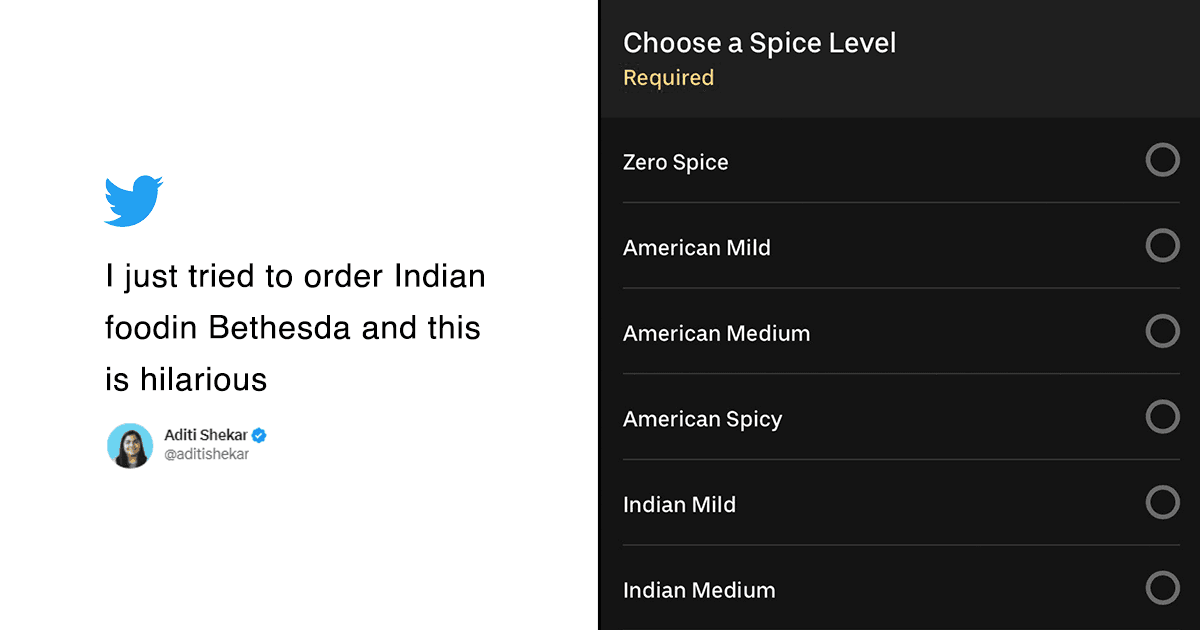Click the Choose a Spice Level header
Viewport: 1200px width, 630px height.
pyautogui.click(x=759, y=43)
